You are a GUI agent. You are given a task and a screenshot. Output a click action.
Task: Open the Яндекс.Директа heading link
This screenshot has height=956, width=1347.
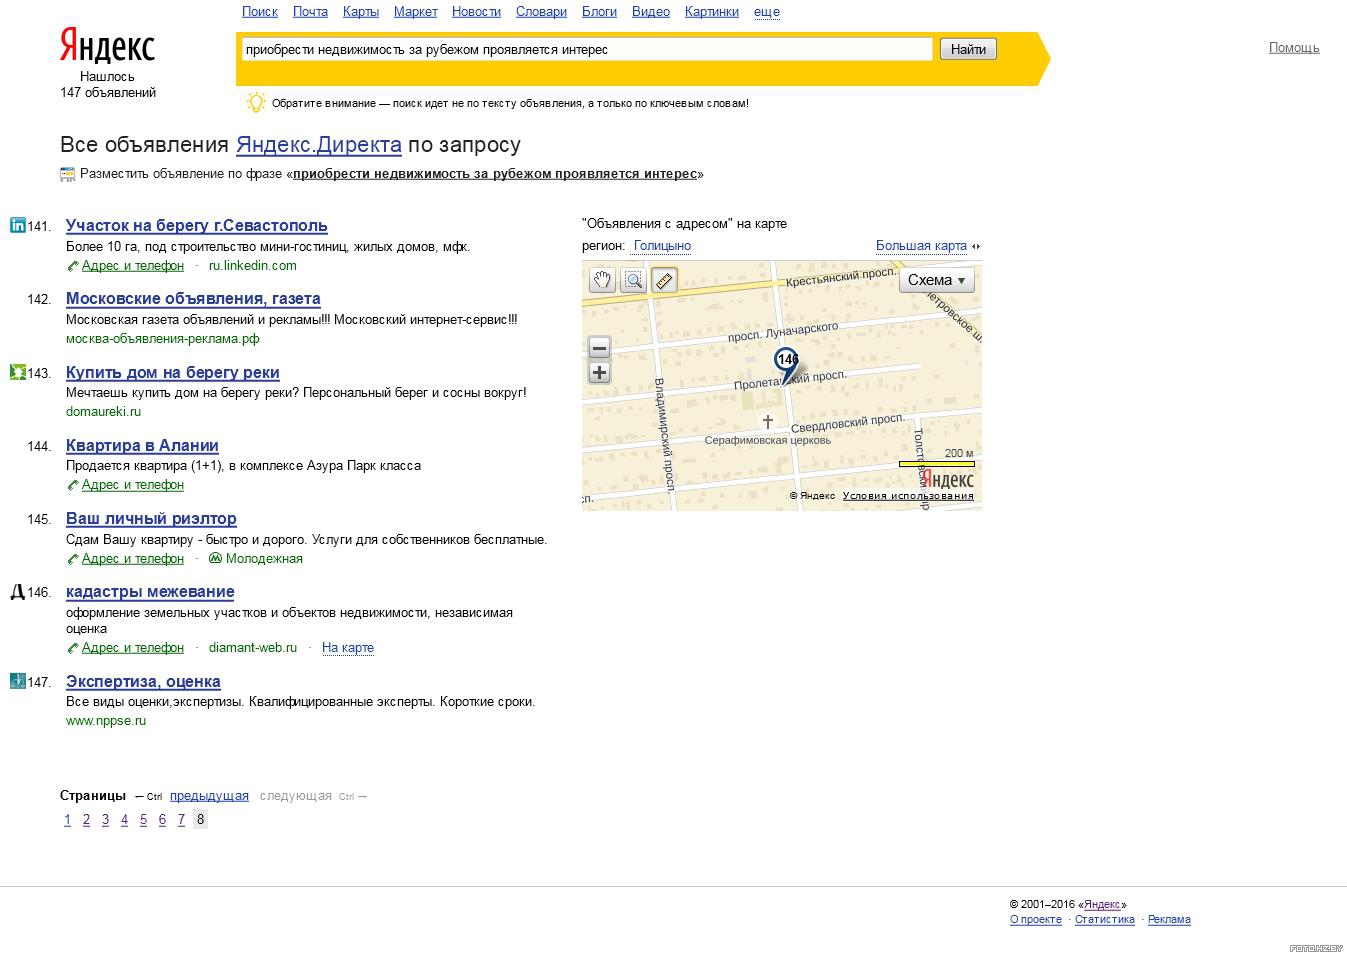tap(319, 145)
